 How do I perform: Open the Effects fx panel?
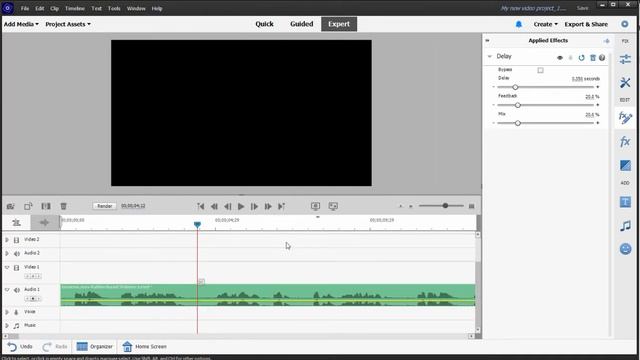point(625,142)
